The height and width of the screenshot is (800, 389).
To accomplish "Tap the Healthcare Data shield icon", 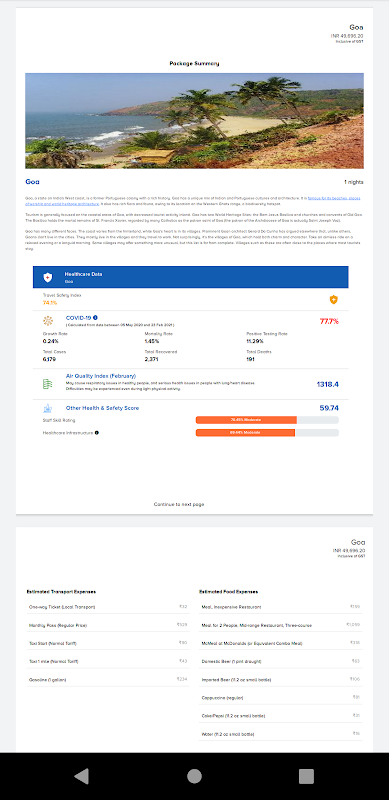I will tap(47, 277).
